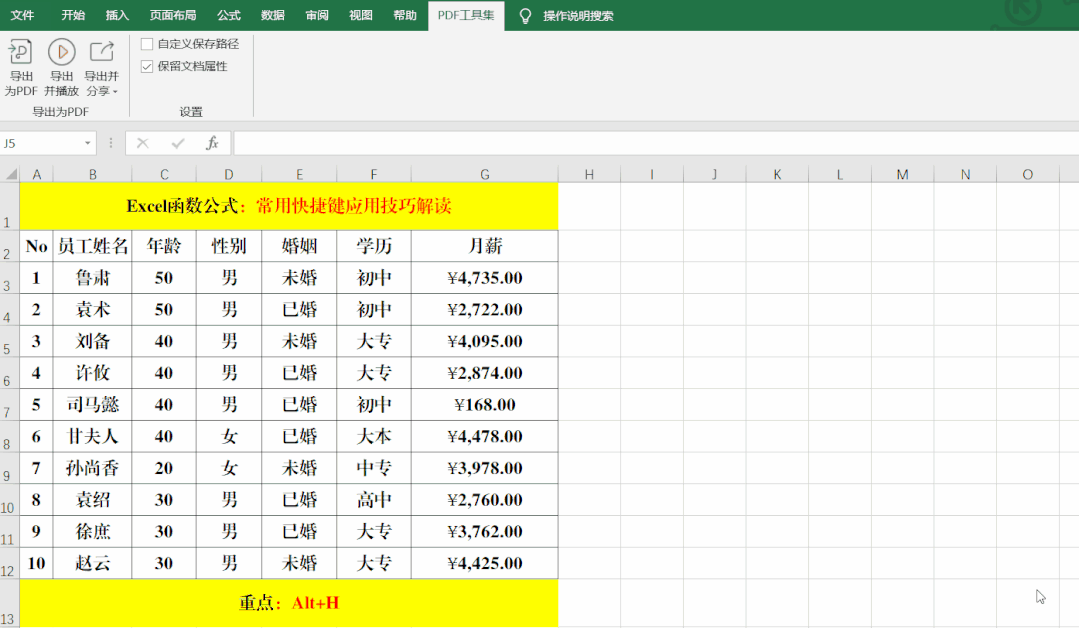
Task: Select column J header
Action: (x=714, y=175)
